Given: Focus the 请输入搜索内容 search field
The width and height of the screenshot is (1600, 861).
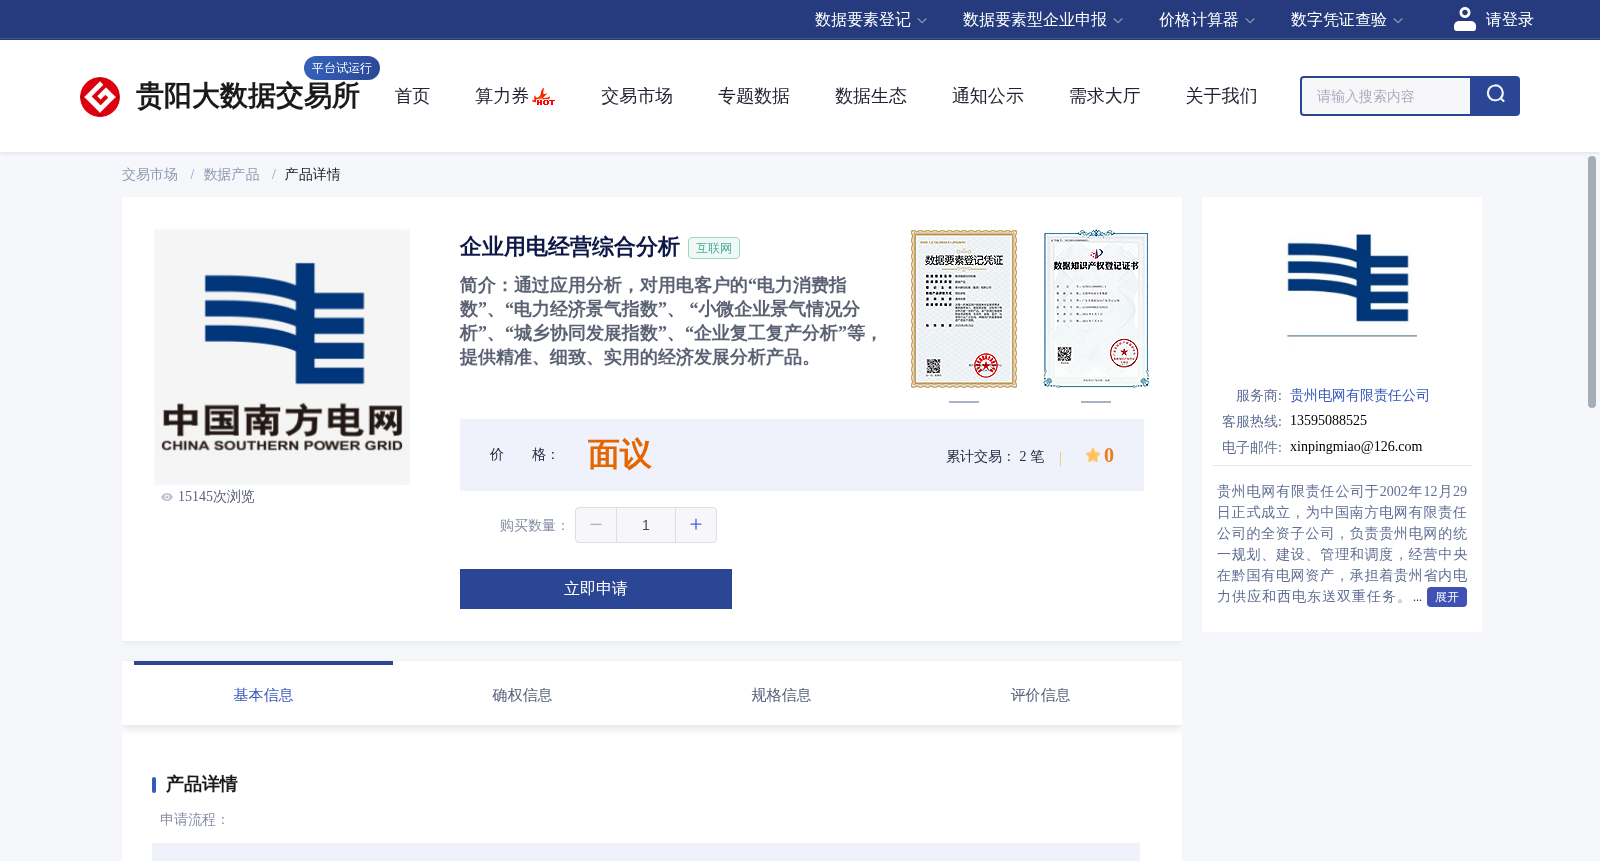Looking at the screenshot, I should point(1386,96).
